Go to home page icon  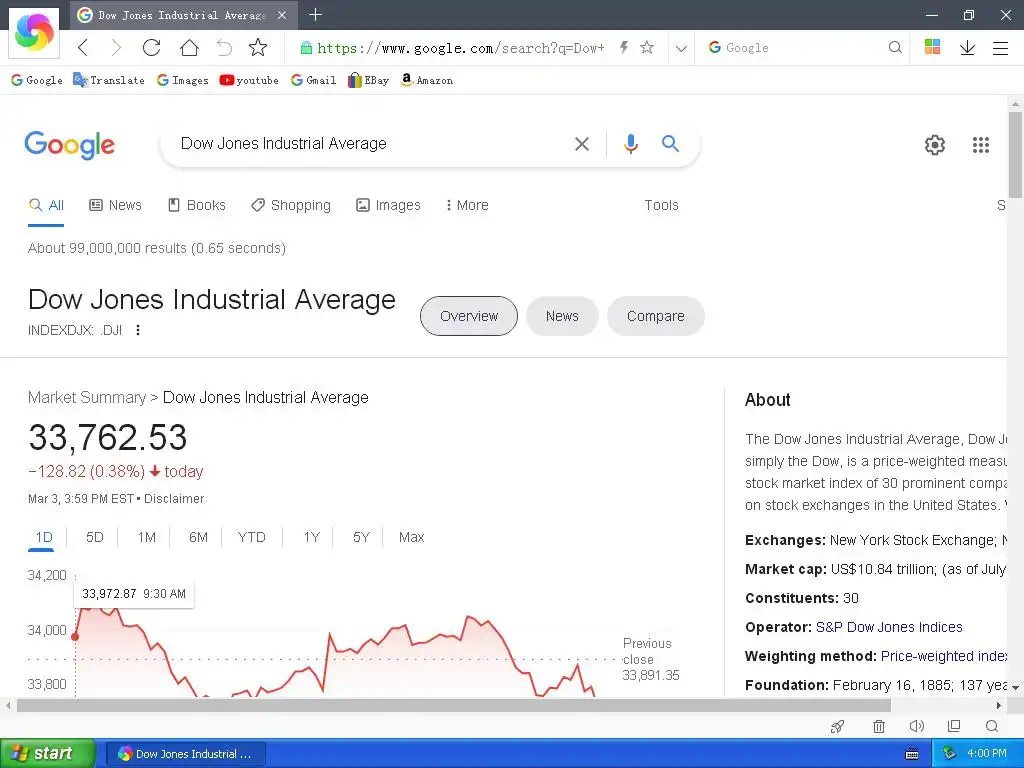189,48
